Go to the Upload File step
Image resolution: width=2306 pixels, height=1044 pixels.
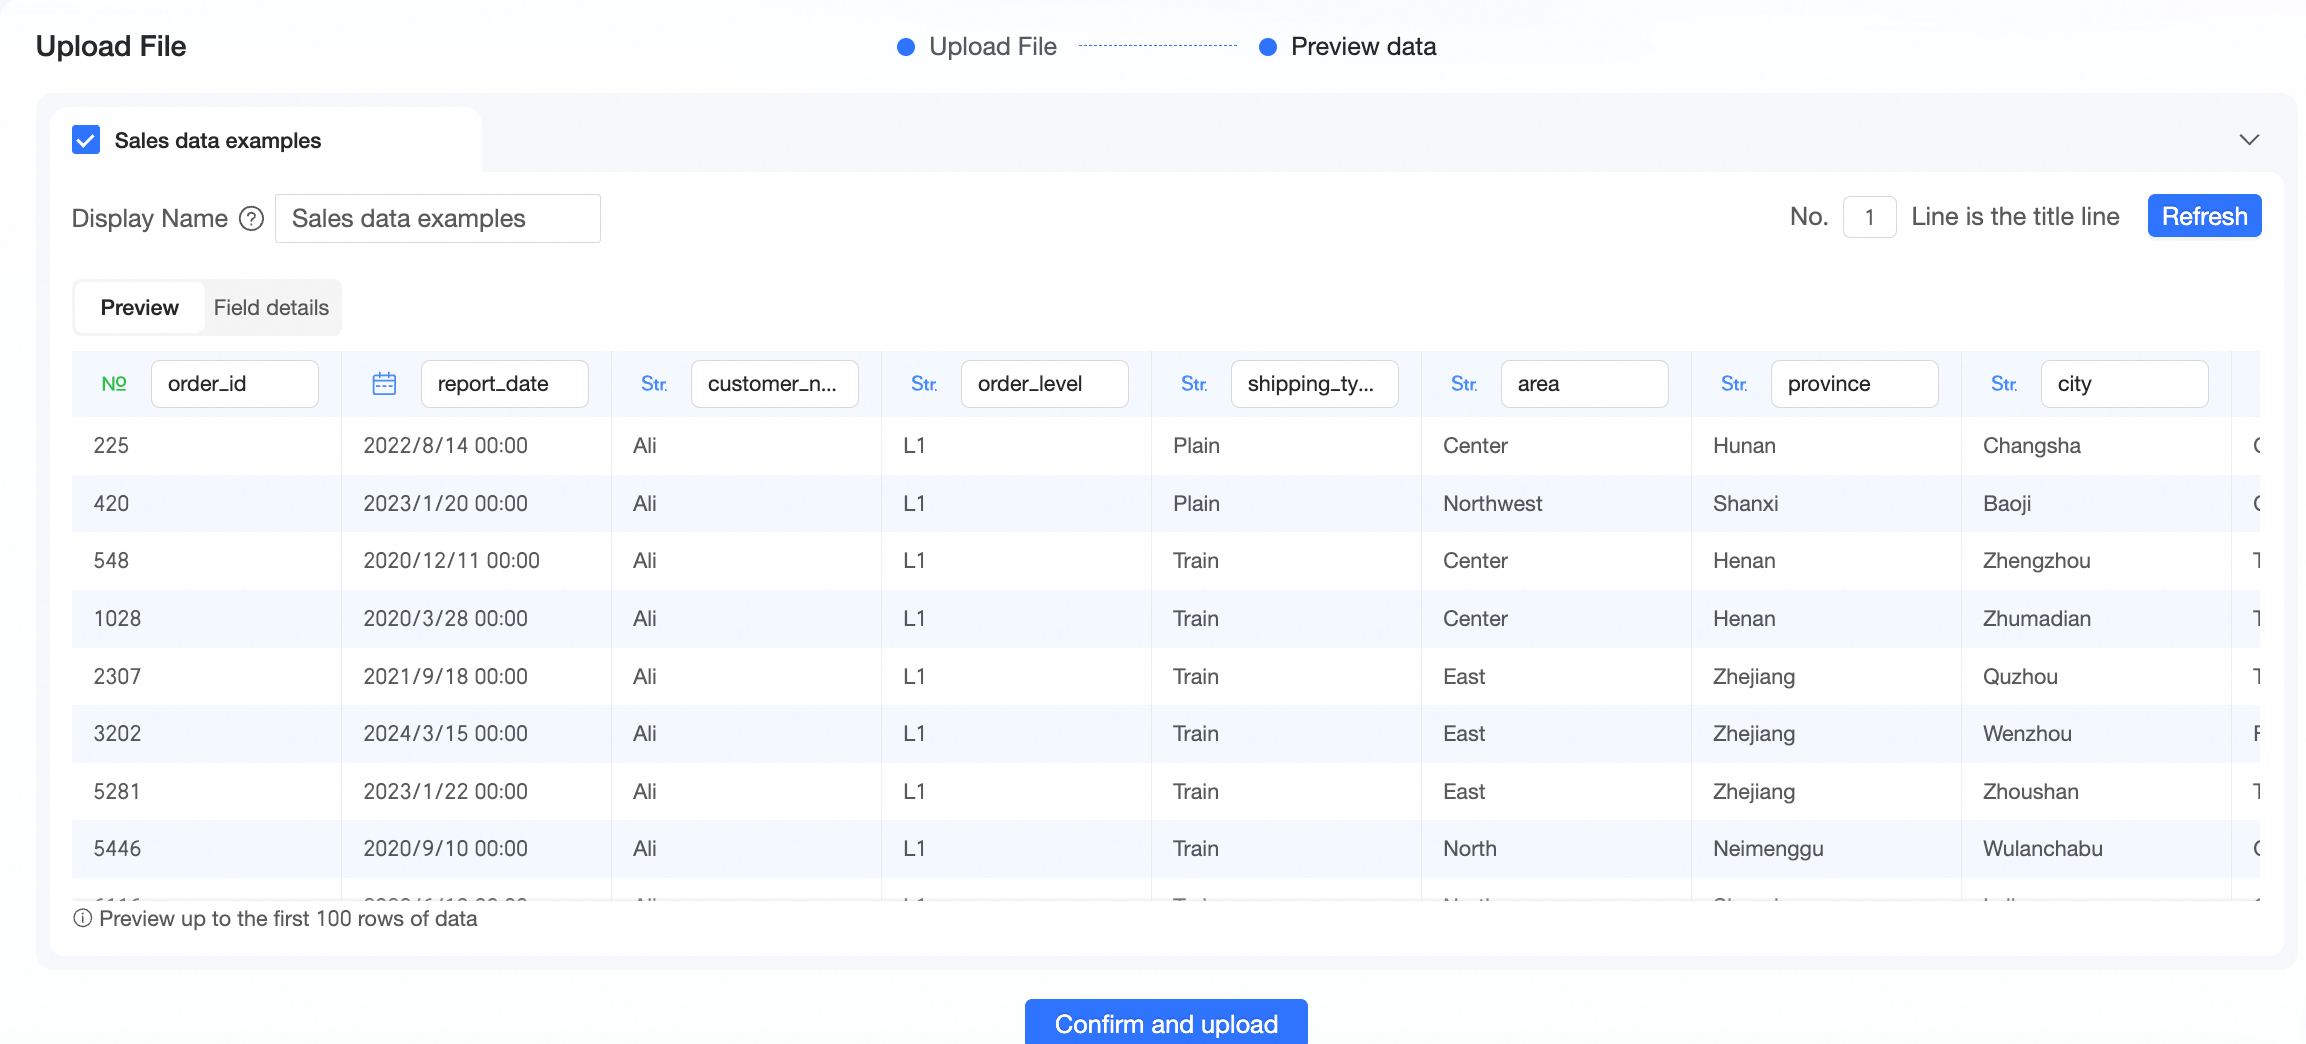click(x=992, y=47)
